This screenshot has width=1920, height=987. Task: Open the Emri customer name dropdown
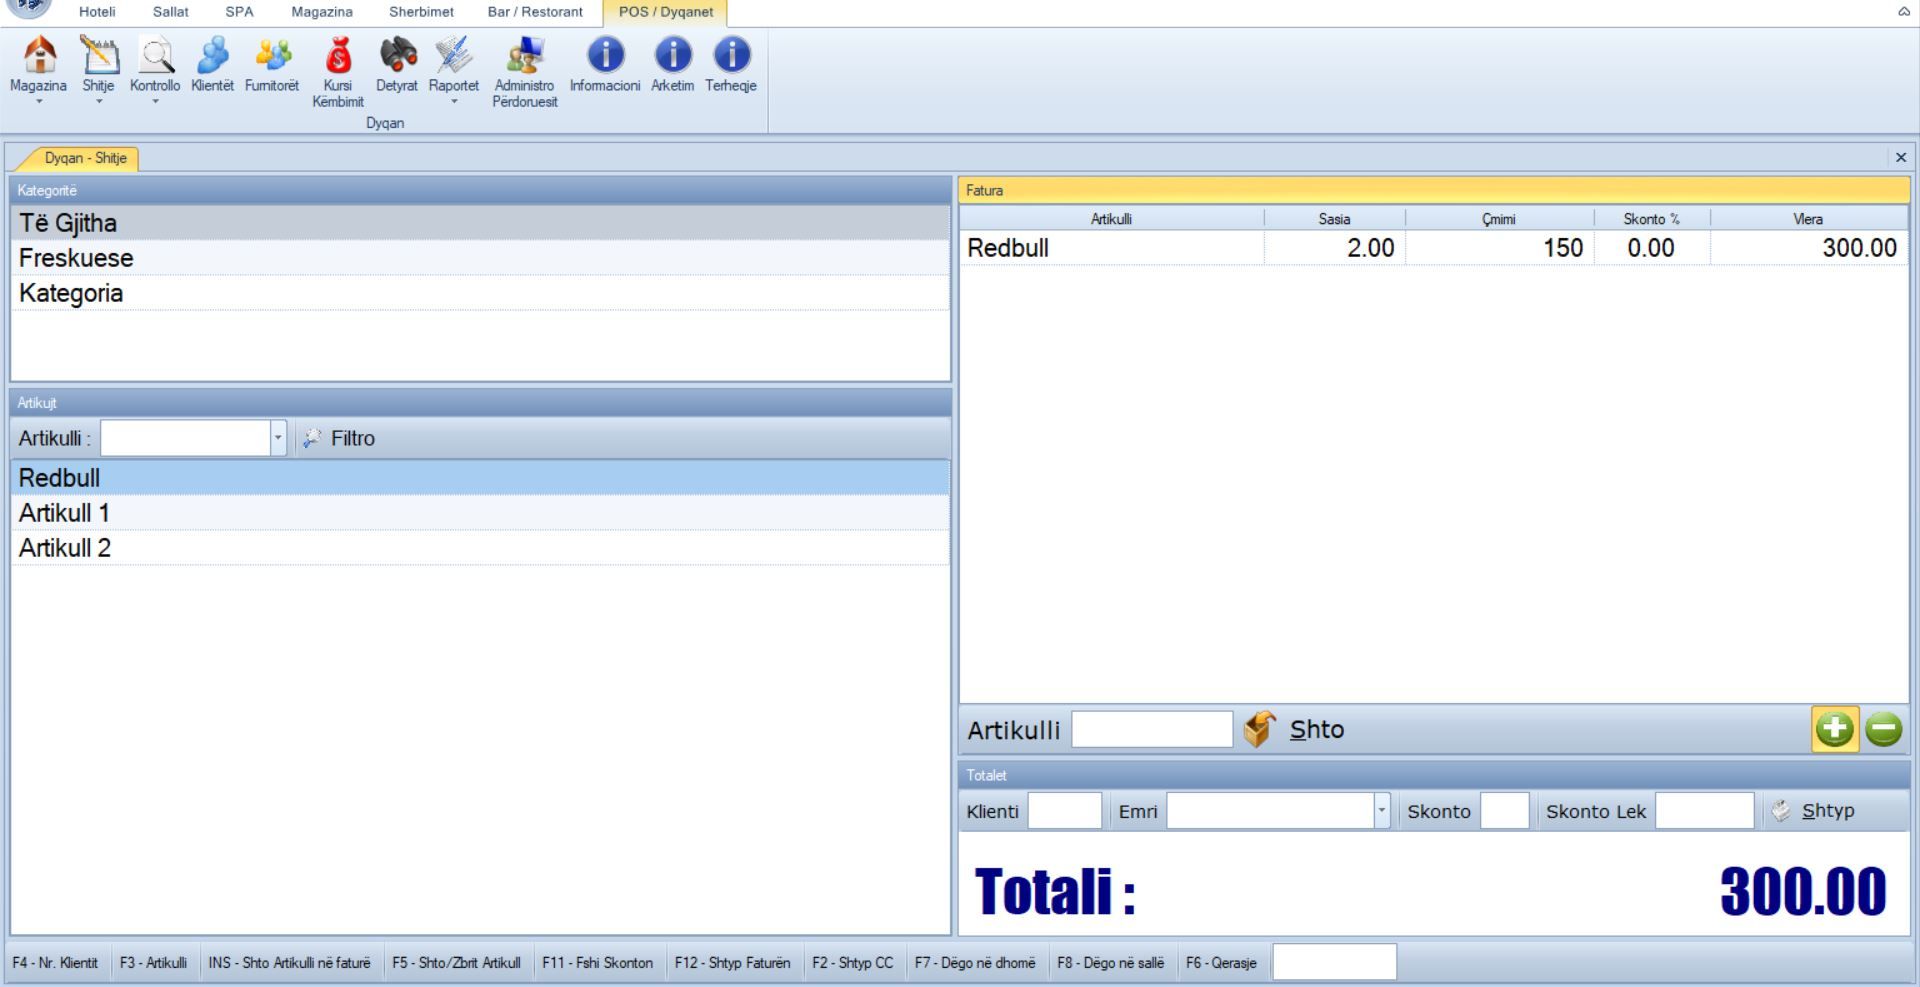click(x=1381, y=811)
